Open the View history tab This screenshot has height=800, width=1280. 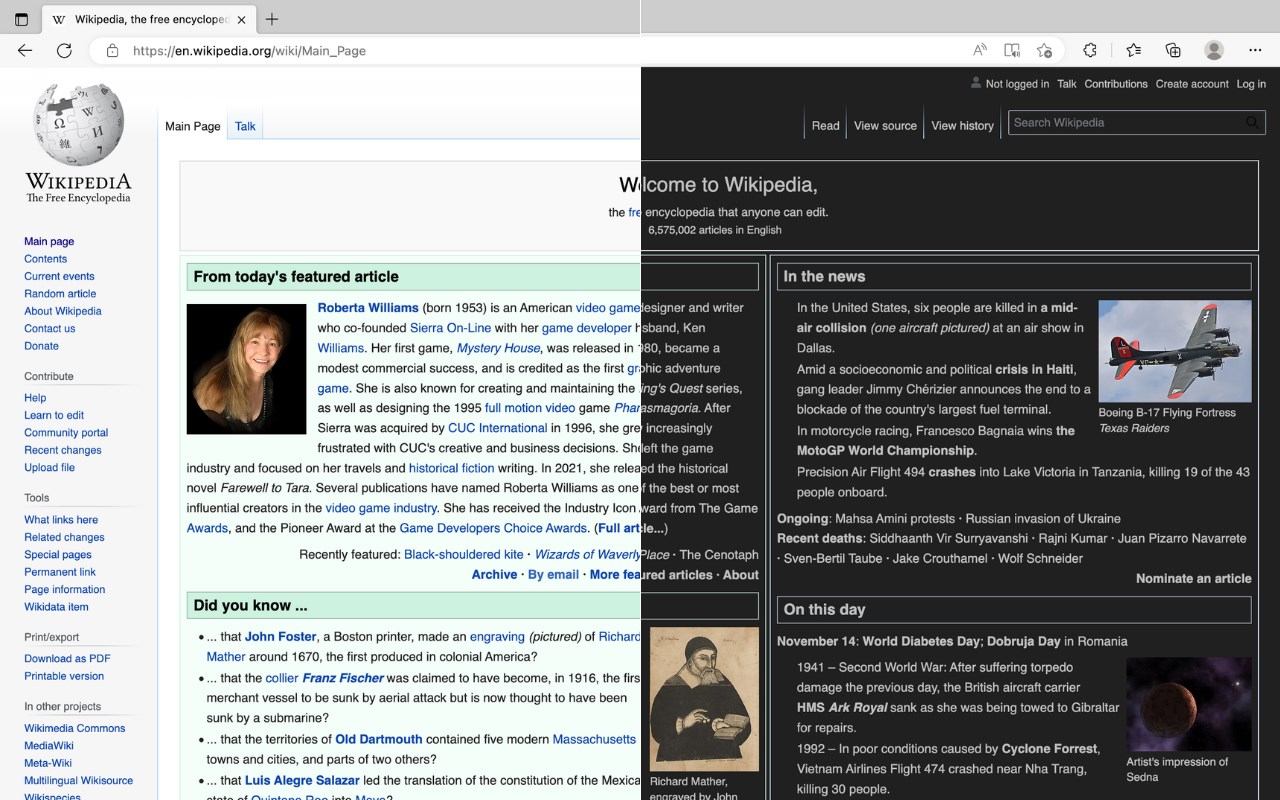pyautogui.click(x=962, y=126)
